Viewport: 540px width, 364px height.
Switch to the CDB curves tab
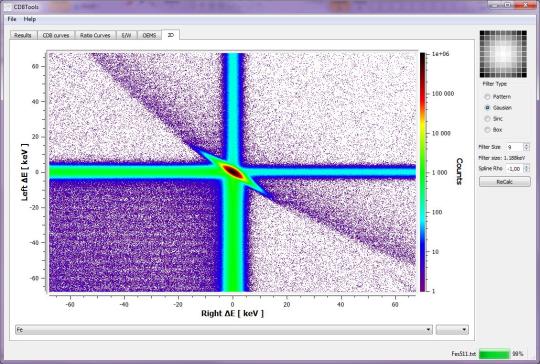pos(56,35)
